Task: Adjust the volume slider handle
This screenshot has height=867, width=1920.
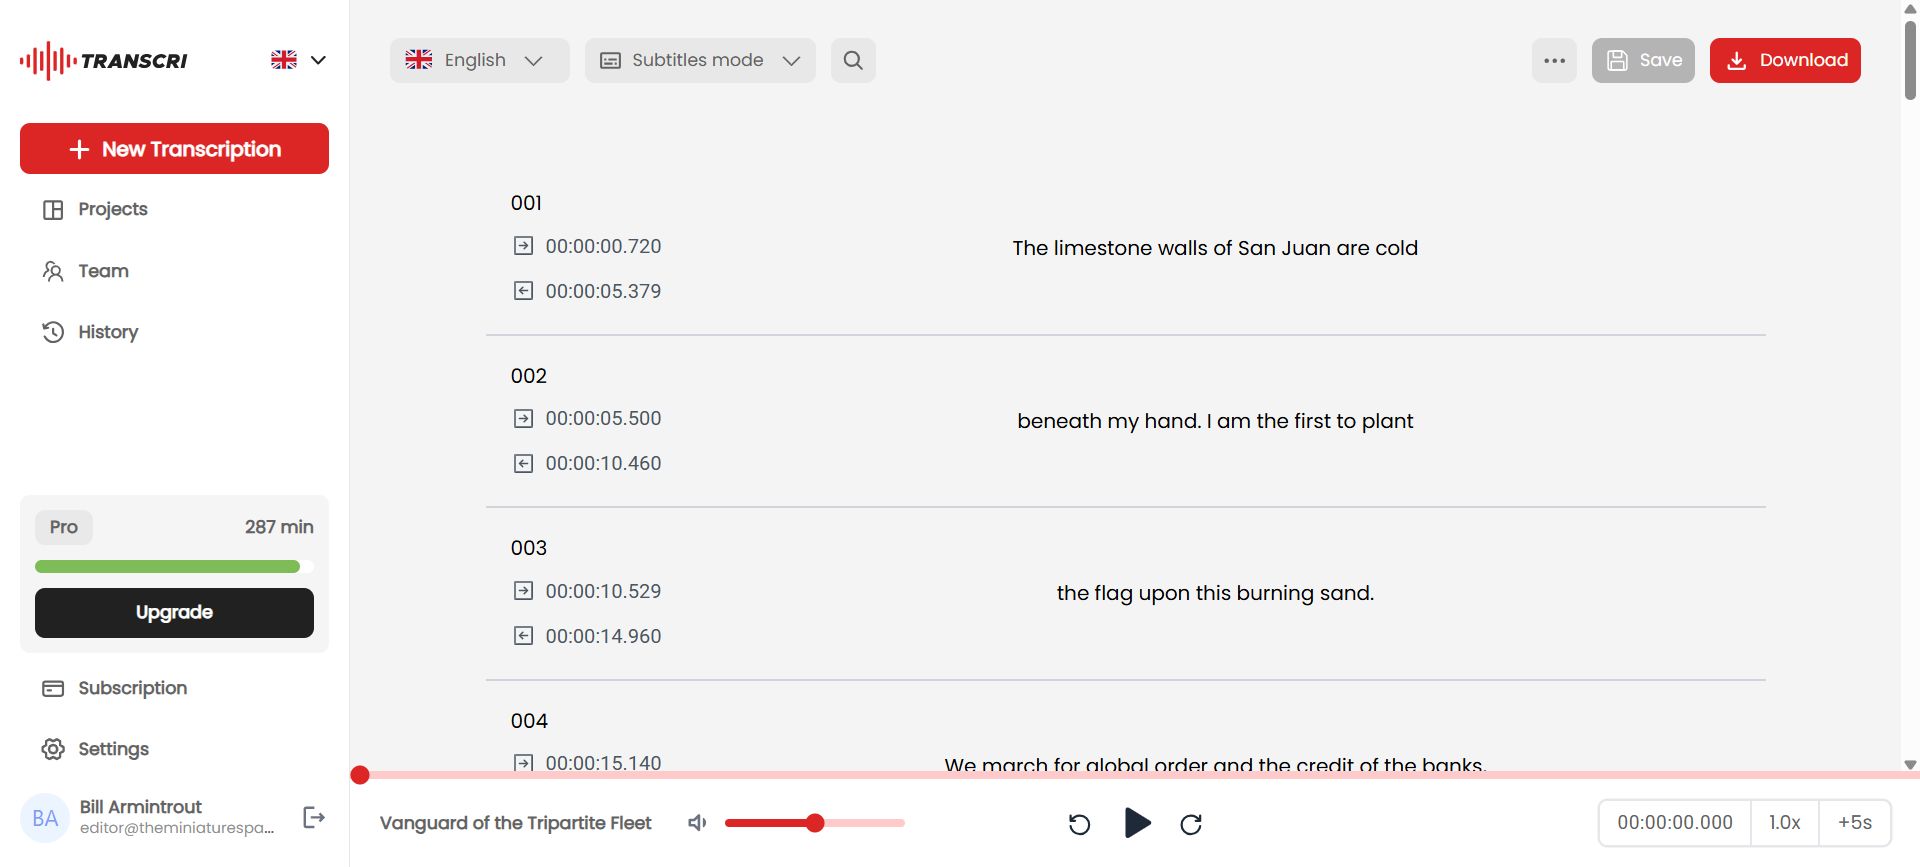Action: [815, 823]
